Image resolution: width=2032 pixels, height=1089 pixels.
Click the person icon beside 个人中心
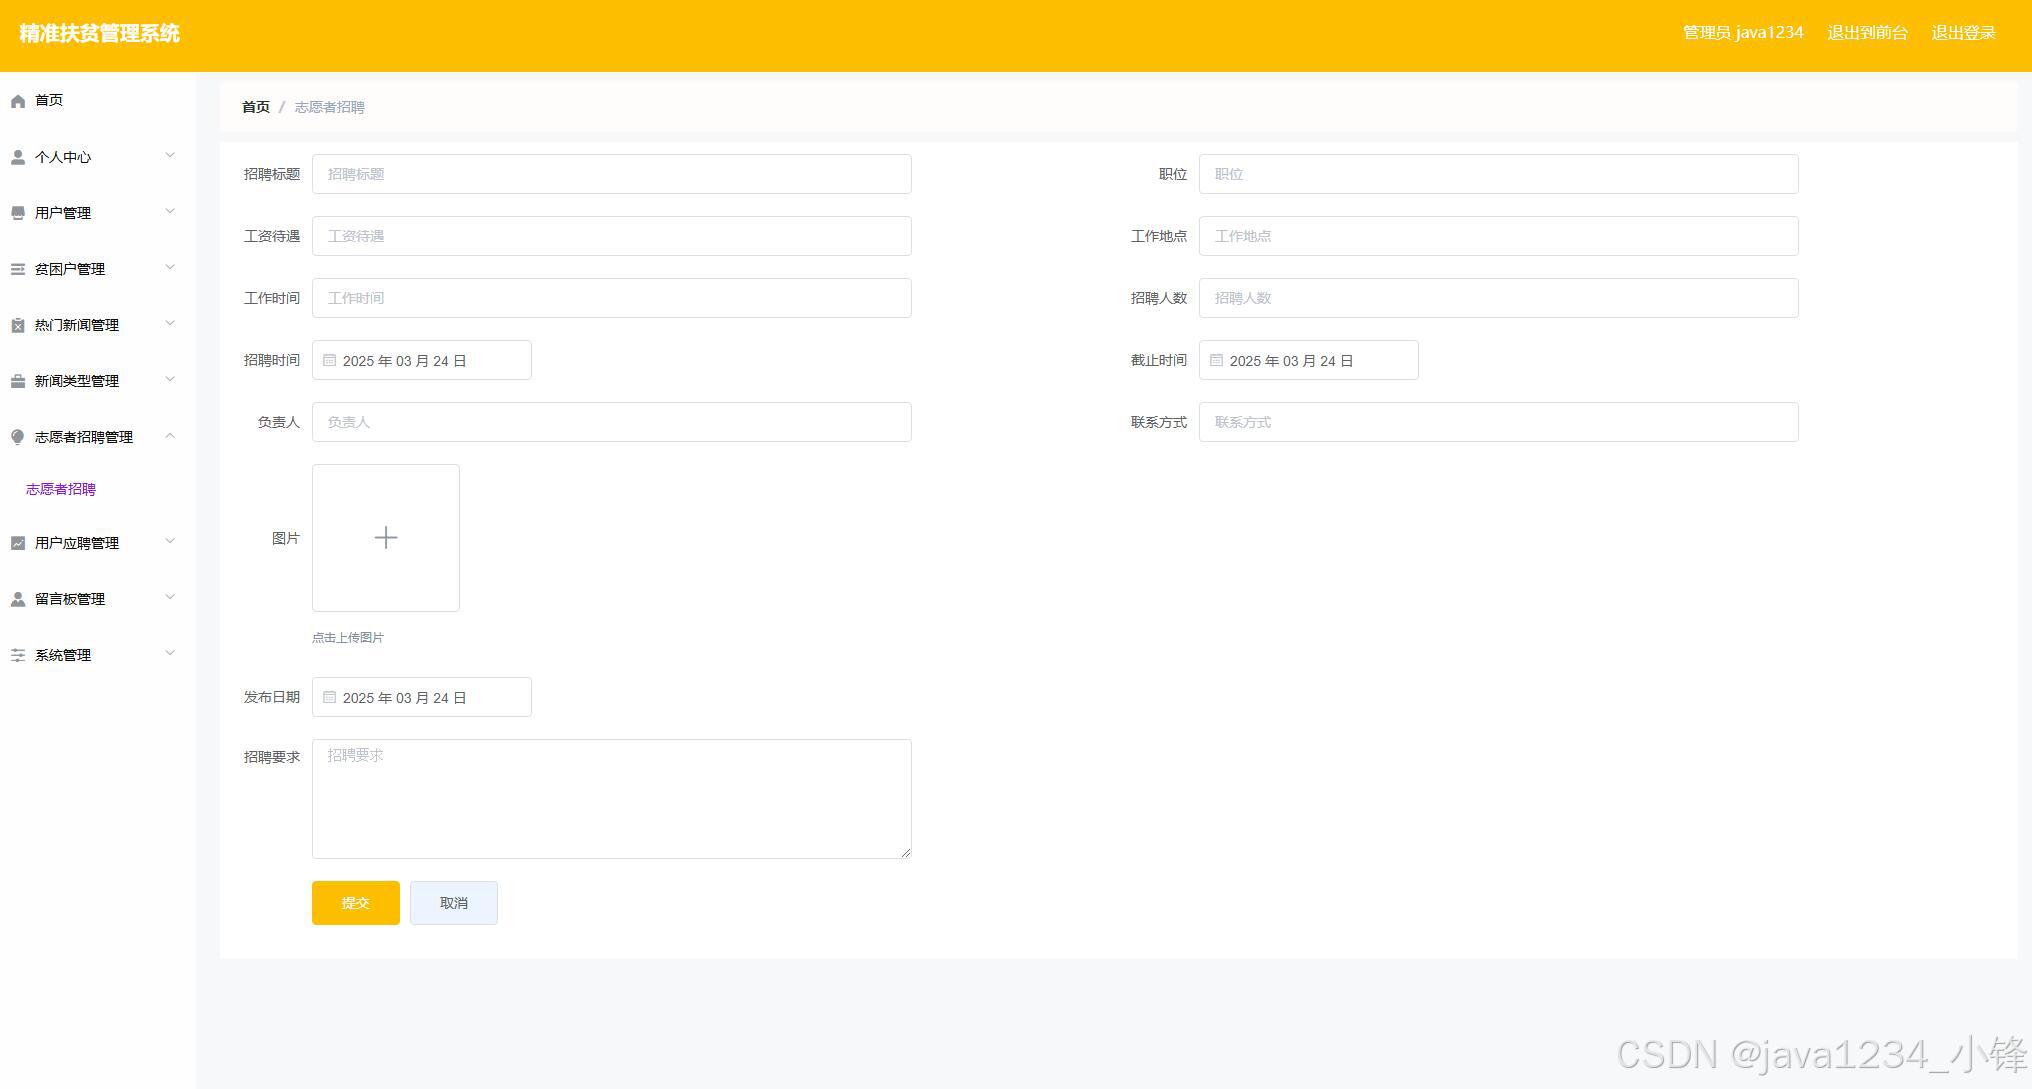(x=18, y=157)
